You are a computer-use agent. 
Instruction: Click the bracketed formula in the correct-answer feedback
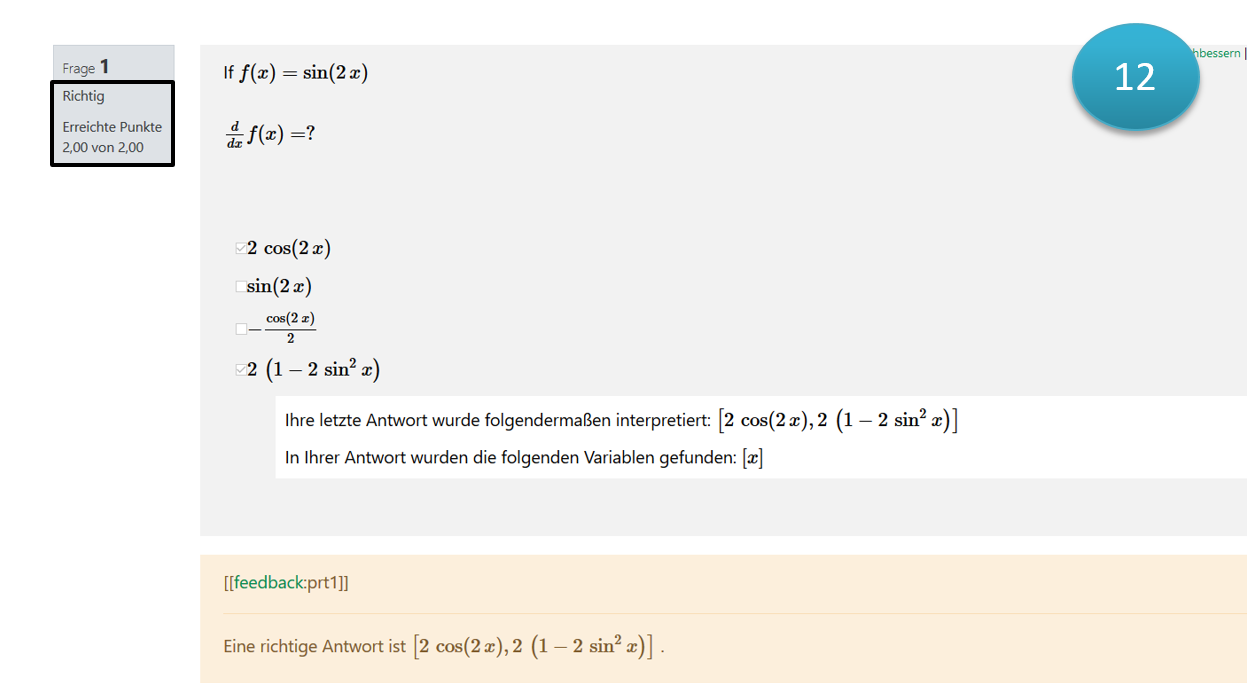533,646
